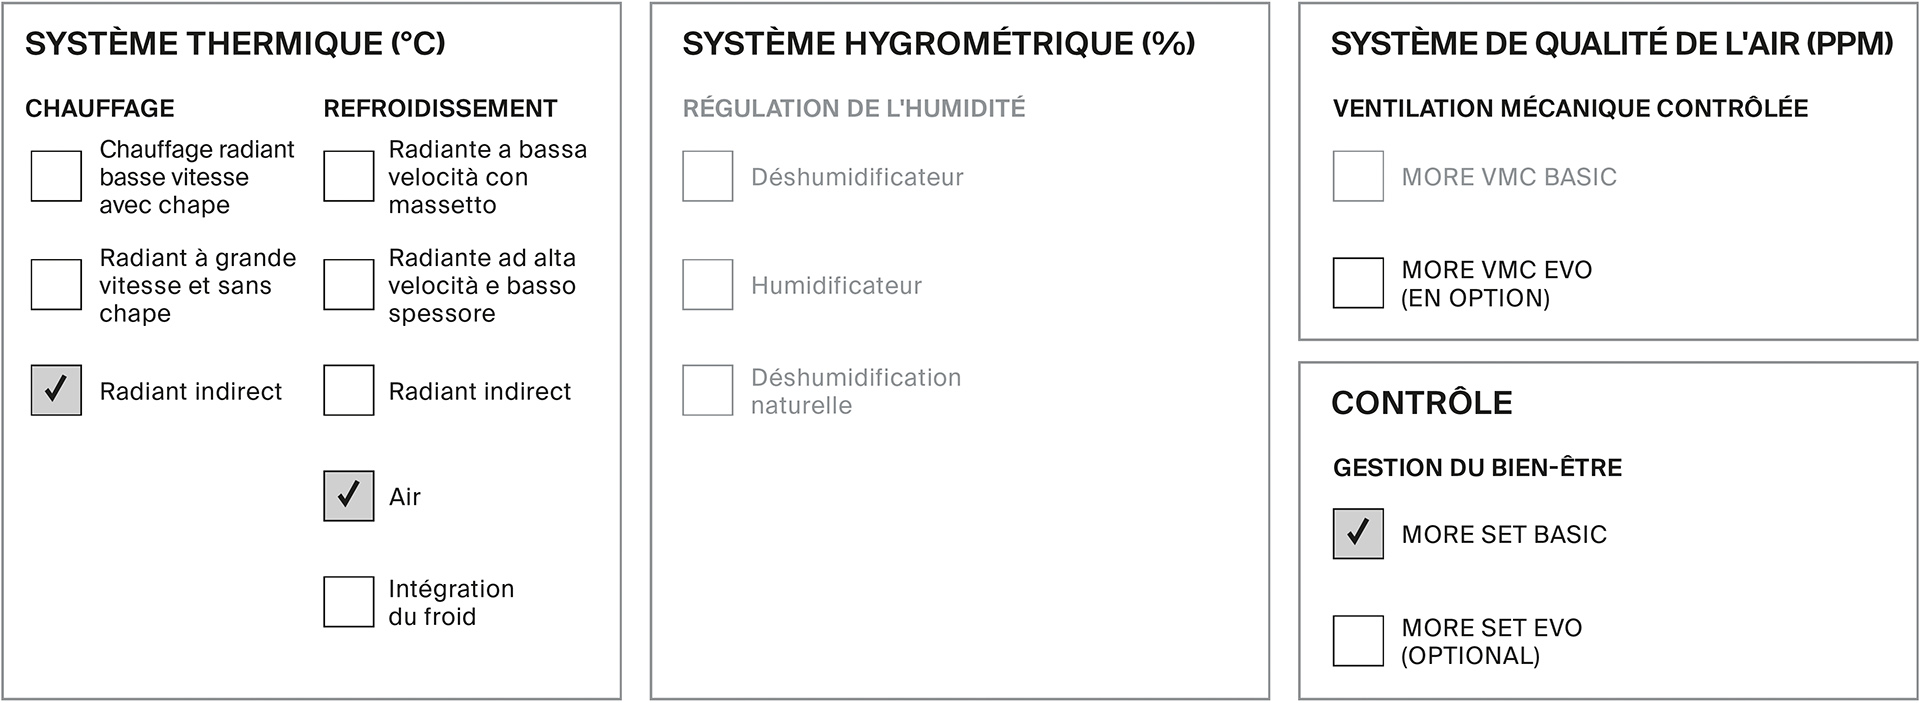1920x703 pixels.
Task: Tick the Déshumidificateur checkbox
Action: [x=707, y=176]
